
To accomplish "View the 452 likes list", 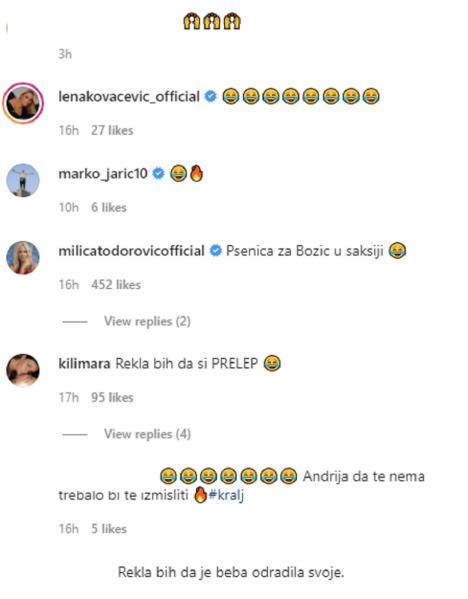I will [116, 285].
